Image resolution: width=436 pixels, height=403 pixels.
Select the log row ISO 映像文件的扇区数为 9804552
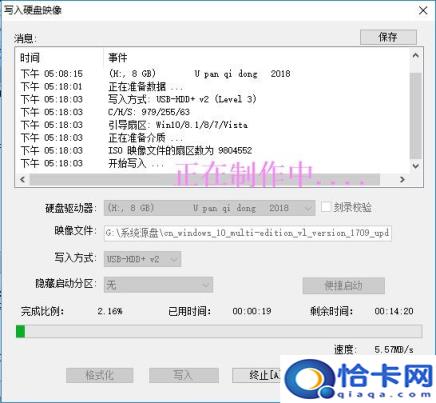(x=213, y=150)
